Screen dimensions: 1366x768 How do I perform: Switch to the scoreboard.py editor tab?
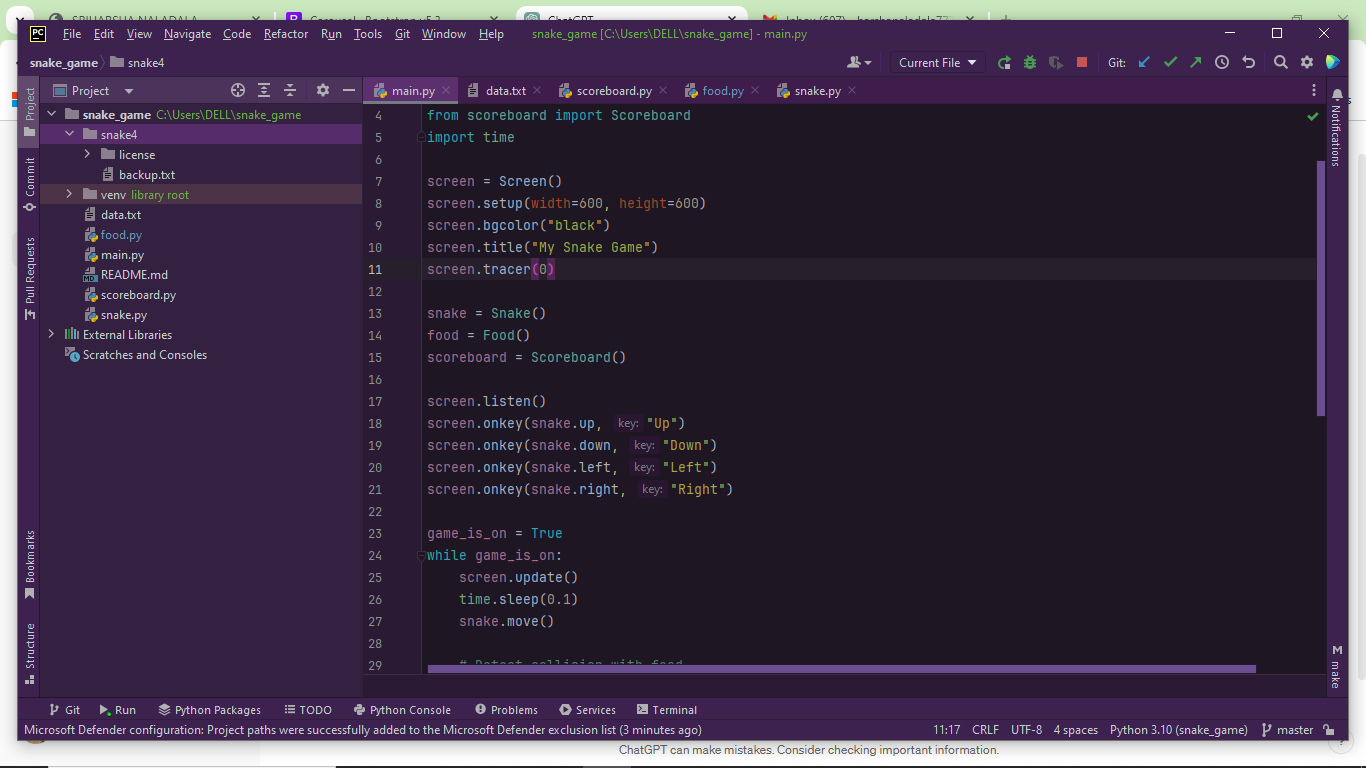613,90
